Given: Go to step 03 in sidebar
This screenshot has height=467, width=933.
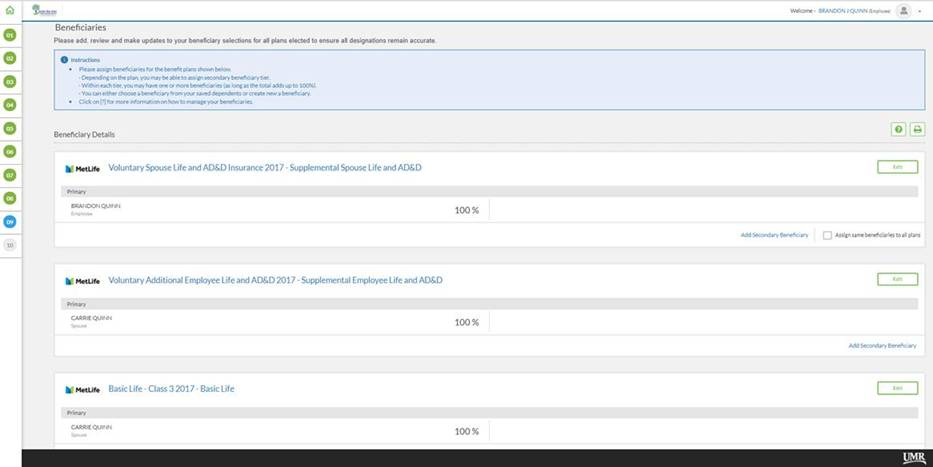Looking at the screenshot, I should [10, 81].
